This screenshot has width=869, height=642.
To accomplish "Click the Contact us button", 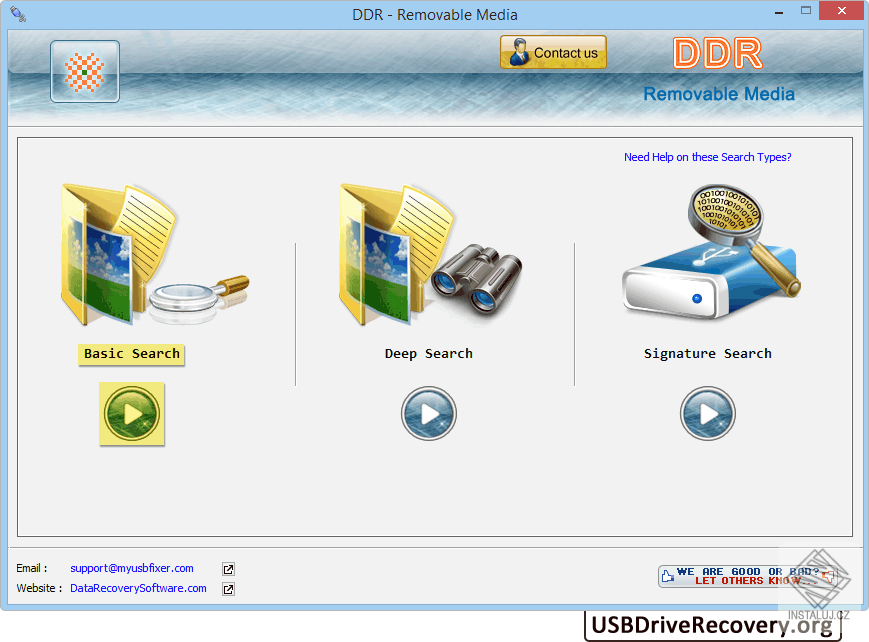I will point(553,52).
